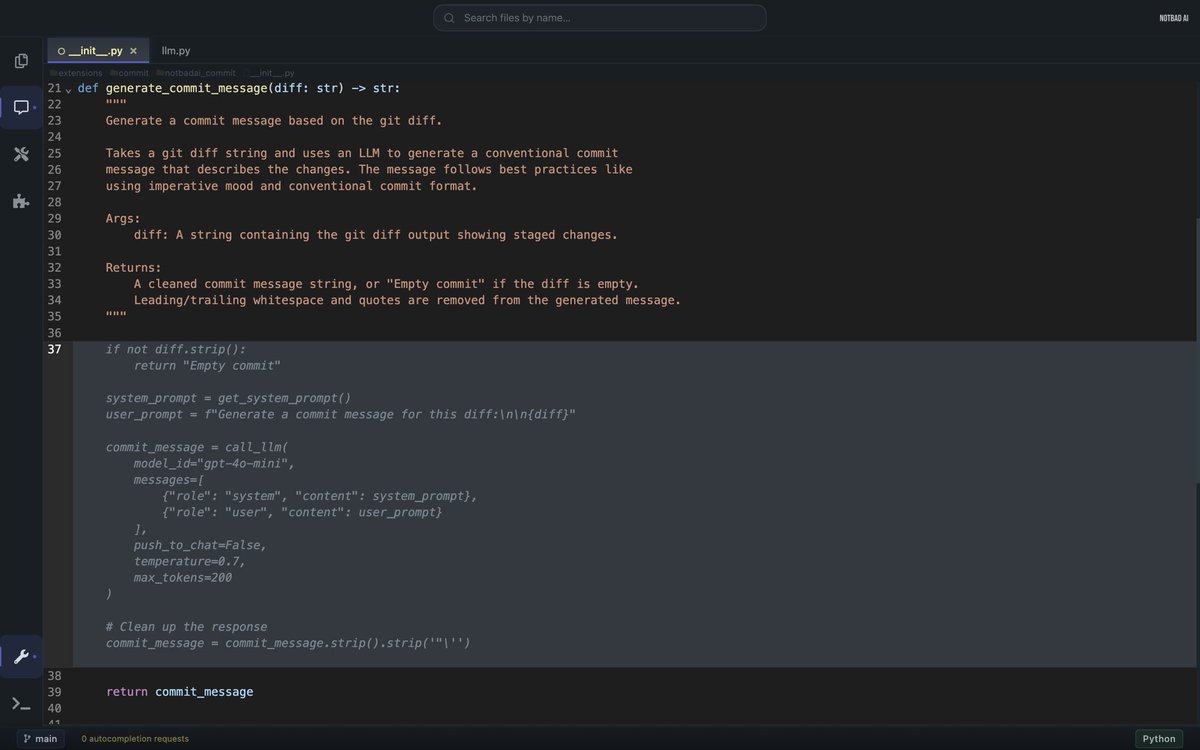This screenshot has width=1200, height=750.
Task: Collapse the generate_commit_message function fold arrow
Action: [x=69, y=89]
